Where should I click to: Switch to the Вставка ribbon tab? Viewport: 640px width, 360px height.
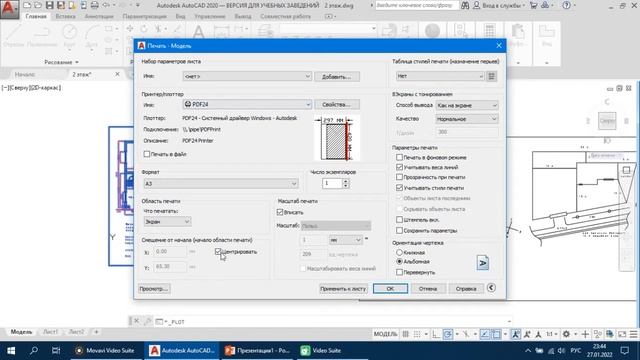tap(65, 16)
